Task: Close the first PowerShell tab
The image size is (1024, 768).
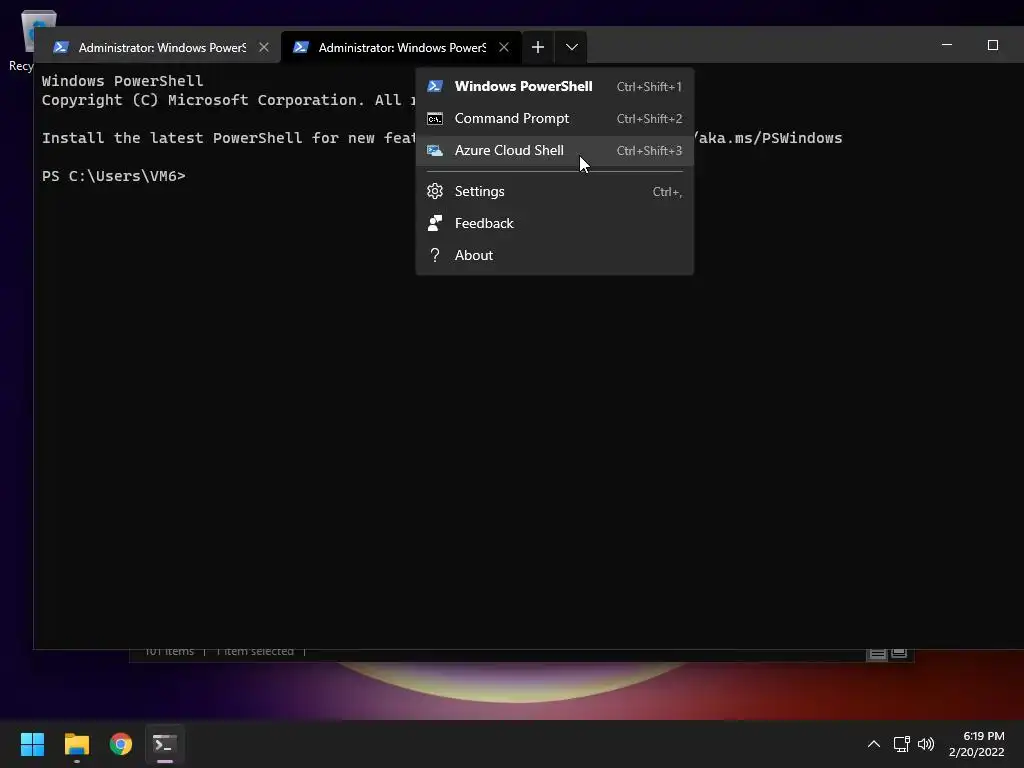Action: (264, 47)
